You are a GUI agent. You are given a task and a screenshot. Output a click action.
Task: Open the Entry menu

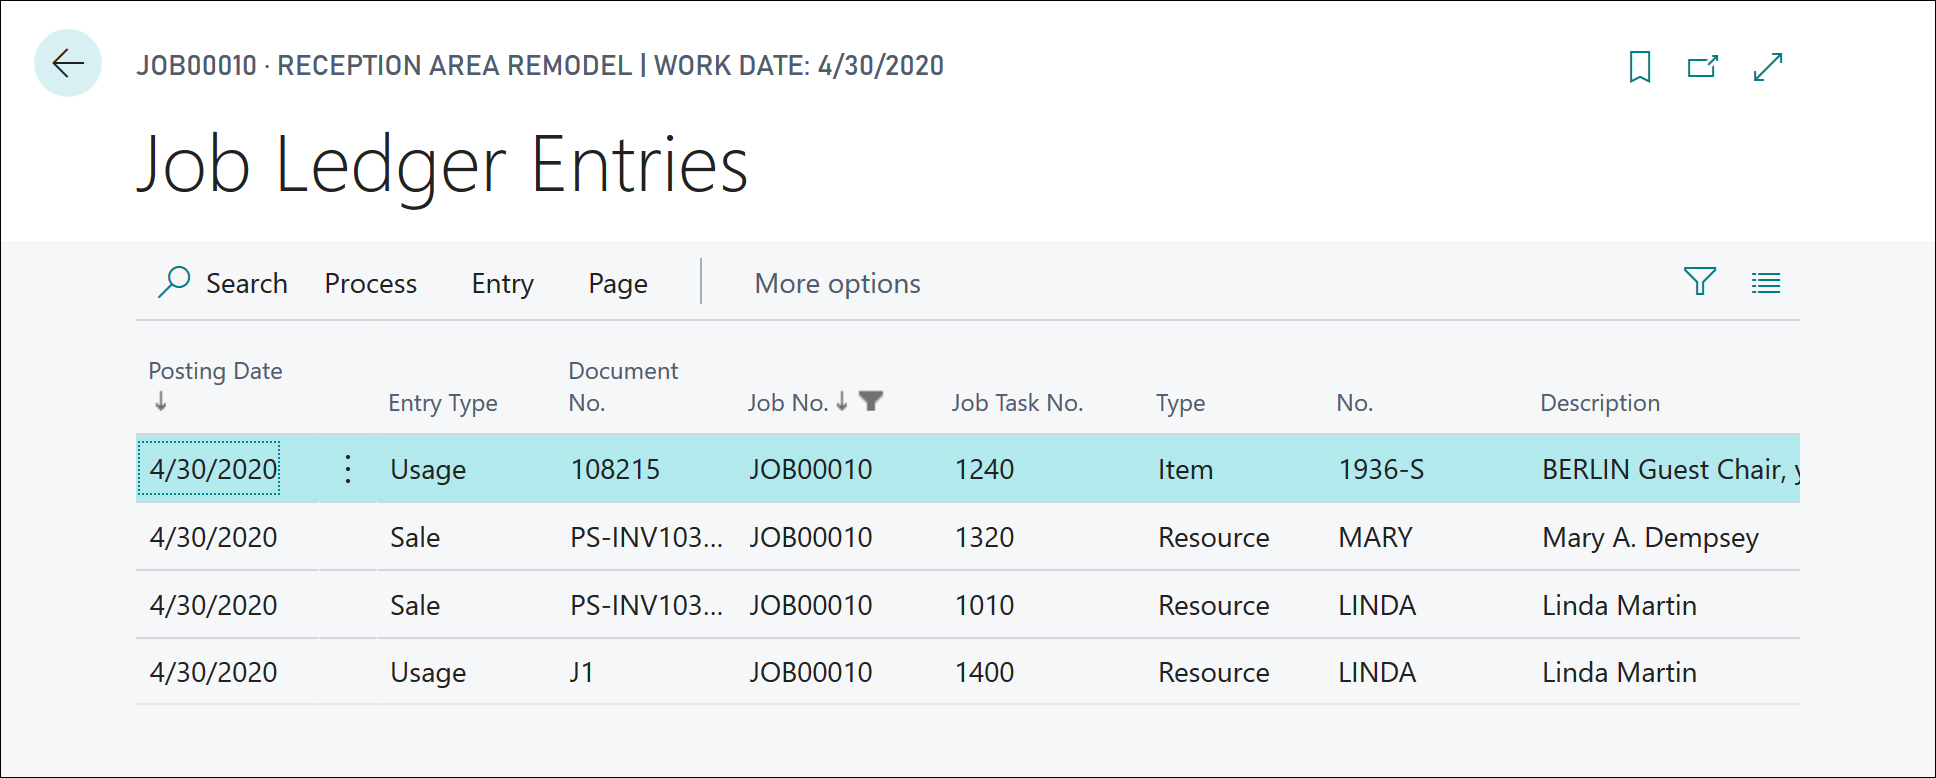[502, 284]
